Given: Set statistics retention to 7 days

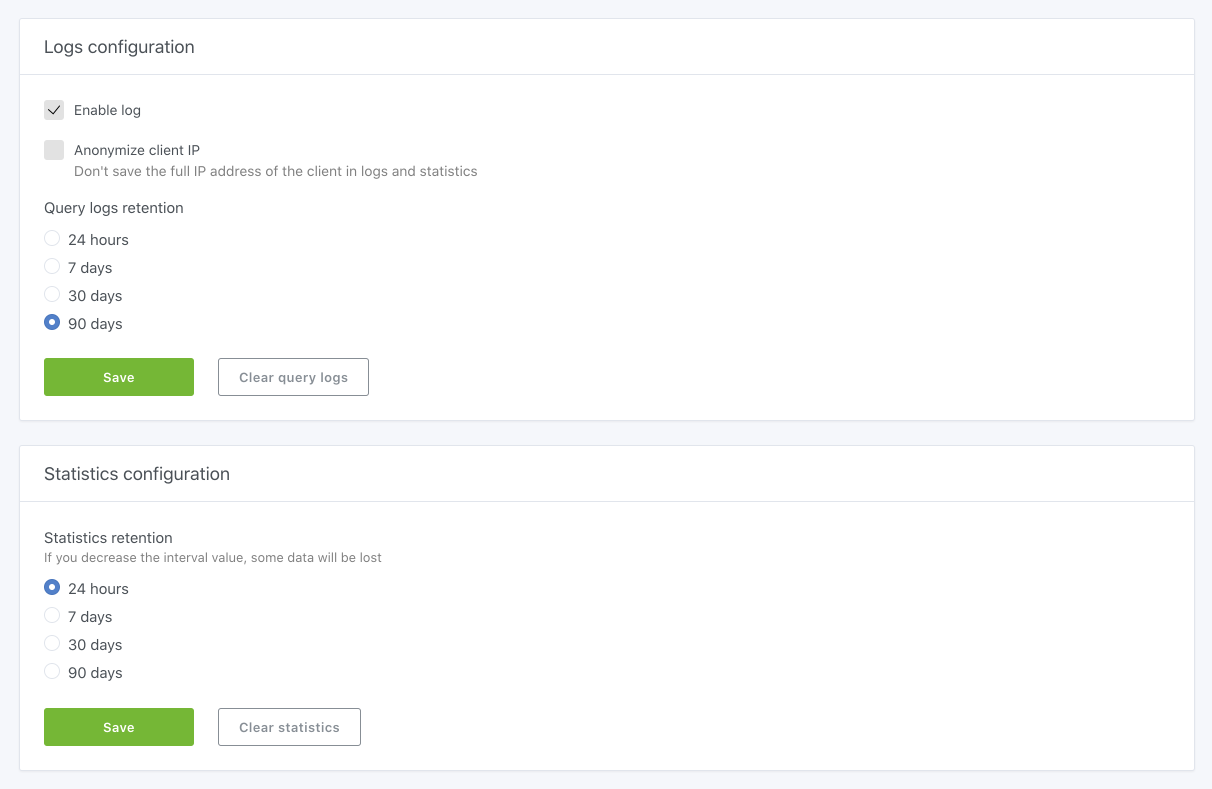Looking at the screenshot, I should click(x=53, y=616).
